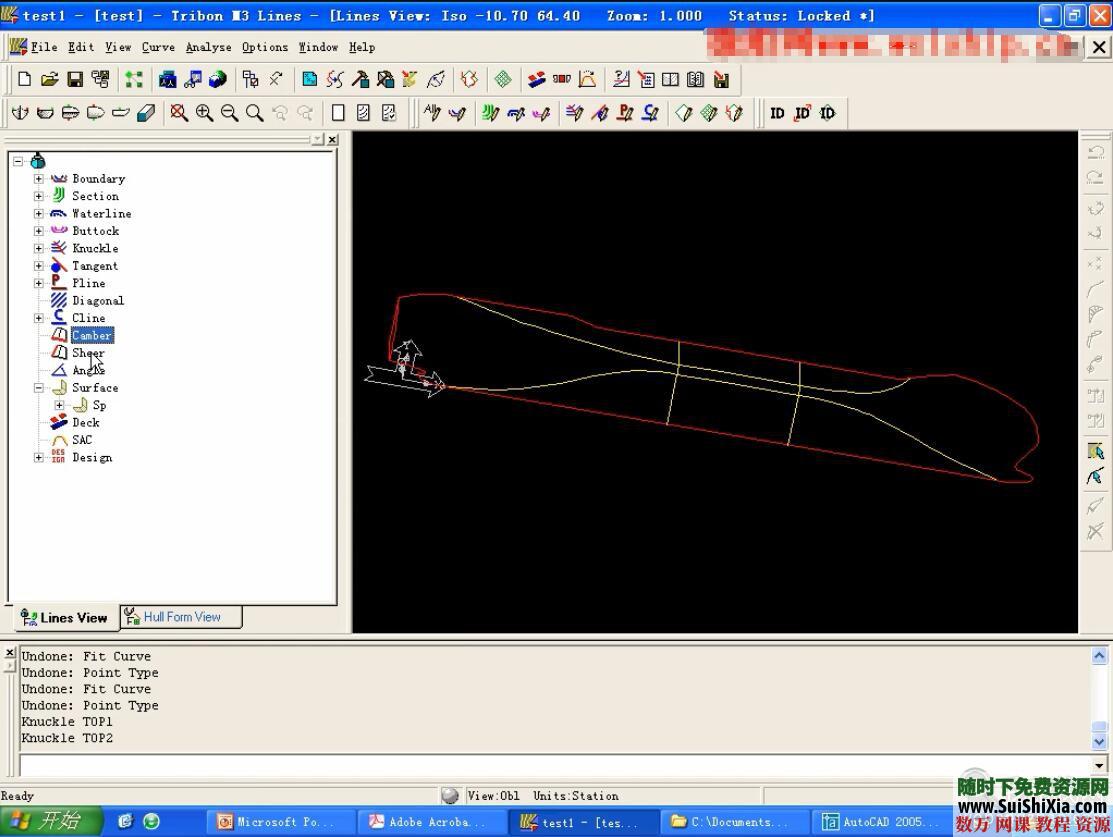Open the Curve menu
Screen dimensions: 1113x837
click(x=158, y=47)
